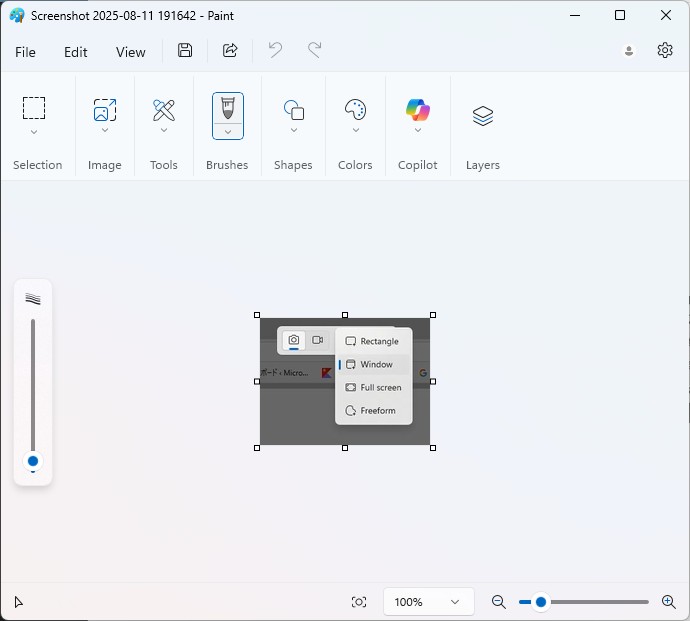690x621 pixels.
Task: Click the Tools pencil-and-brush icon
Action: click(164, 110)
